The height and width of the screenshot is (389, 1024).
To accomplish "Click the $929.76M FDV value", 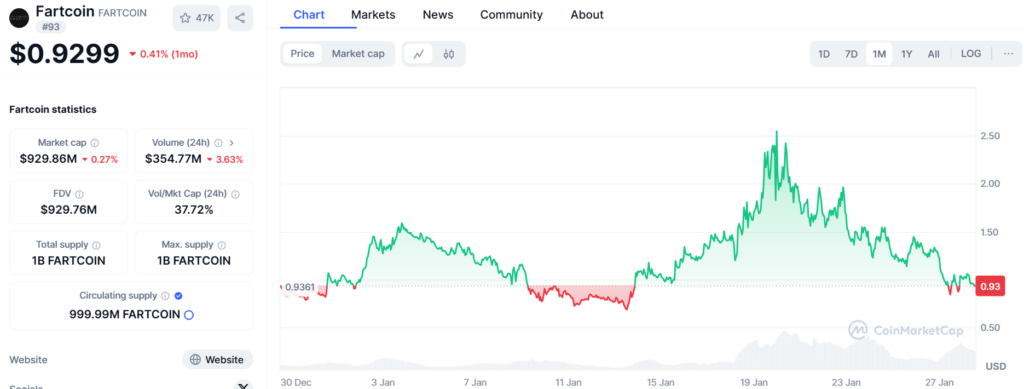I will coord(69,210).
